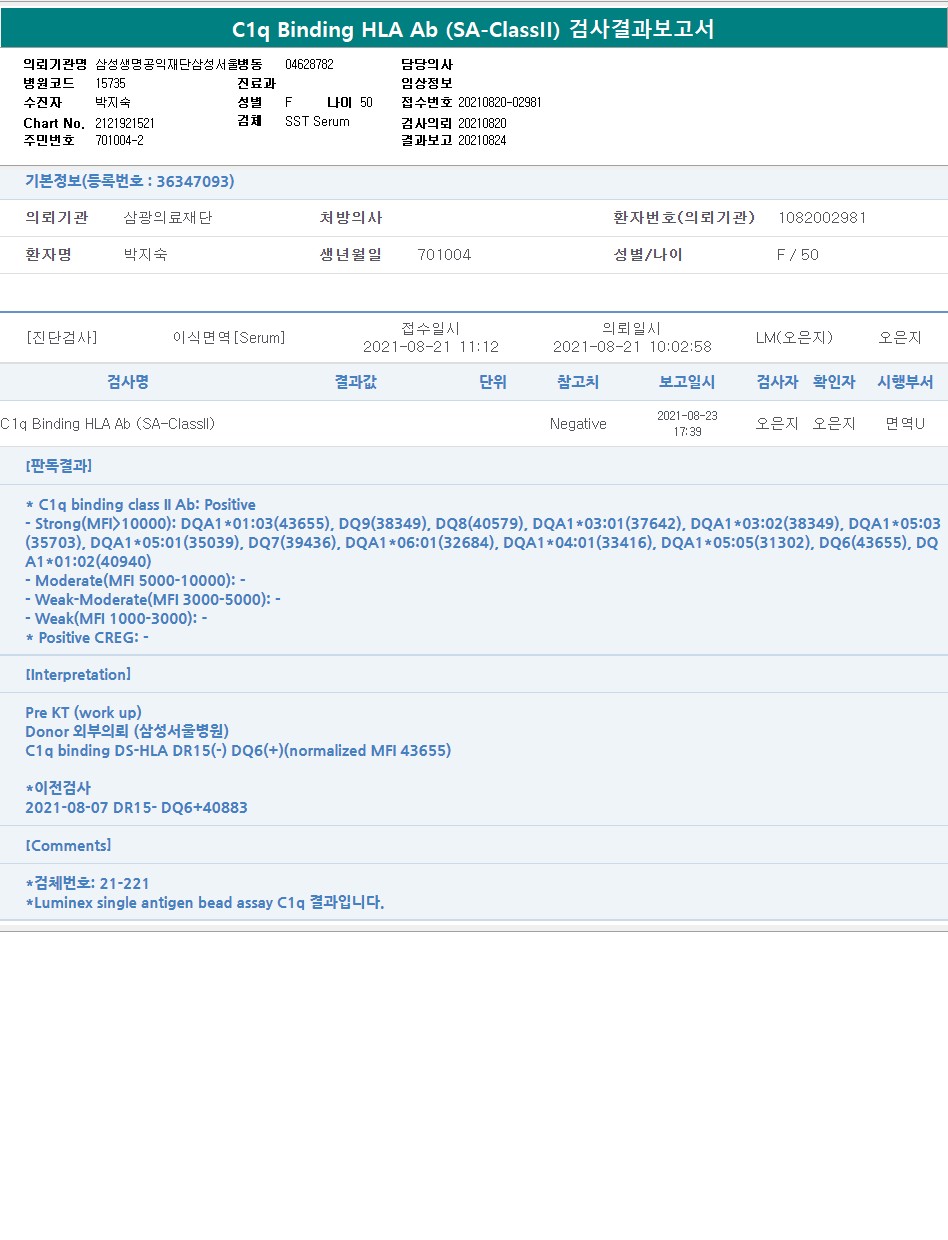
Task: Click the 참고치 column header
Action: [578, 382]
